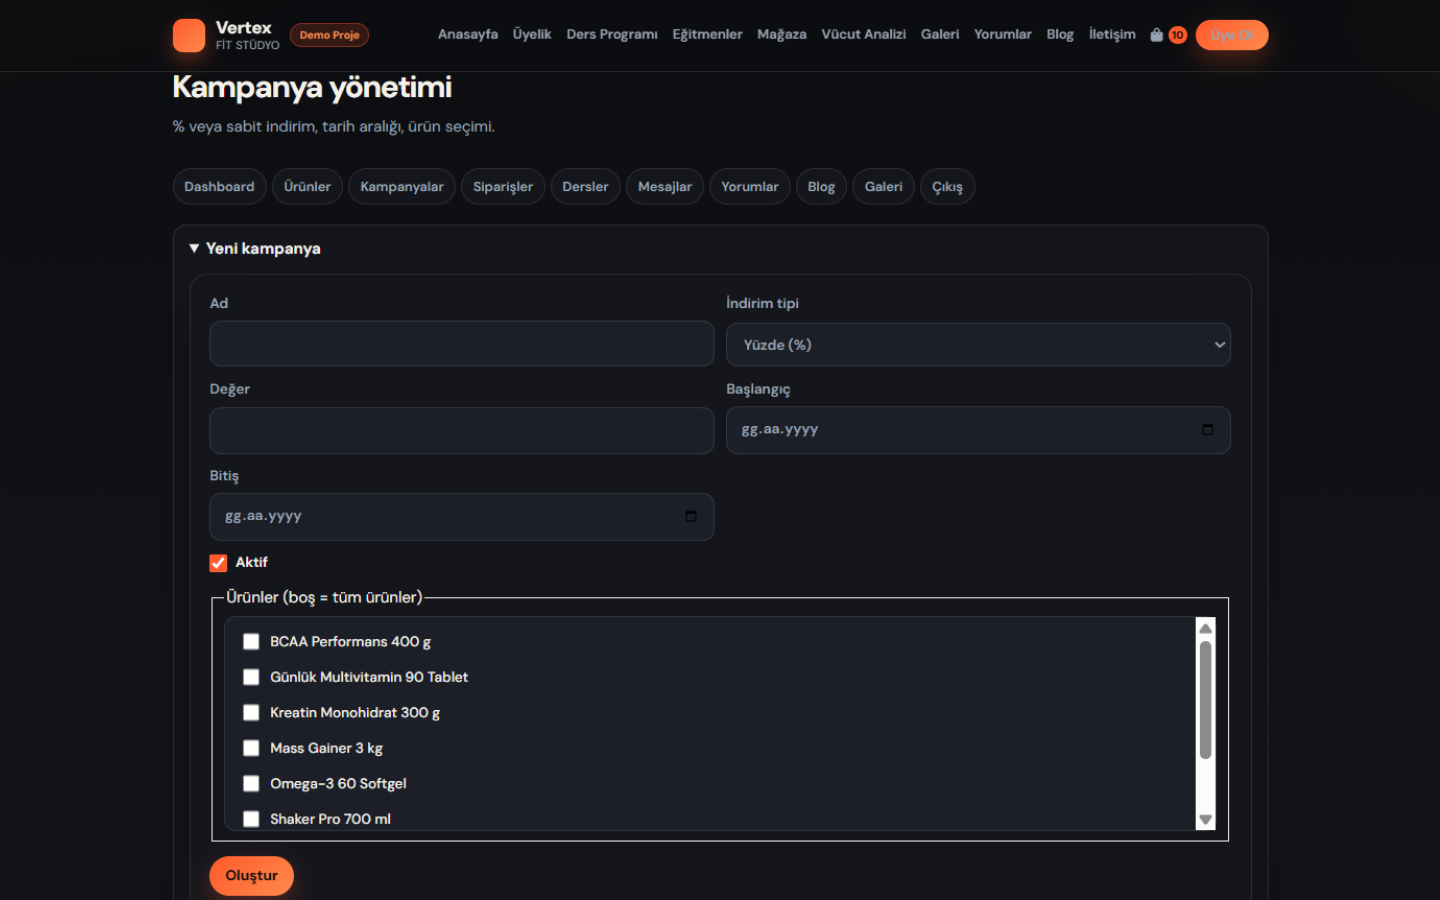Focus the Ad input field
The image size is (1440, 900).
pyautogui.click(x=462, y=344)
